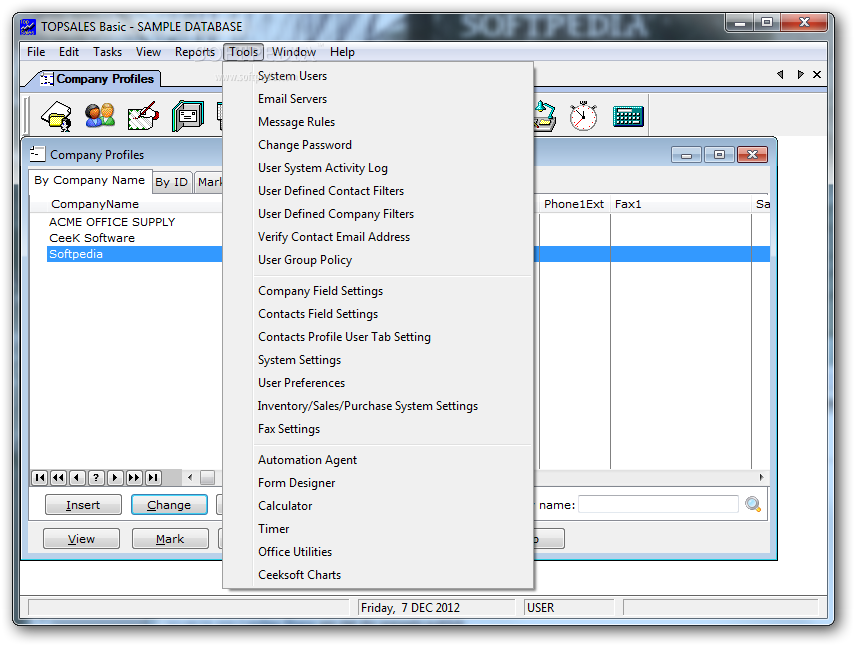Choose Change Password
Image resolution: width=855 pixels, height=646 pixels.
point(378,144)
